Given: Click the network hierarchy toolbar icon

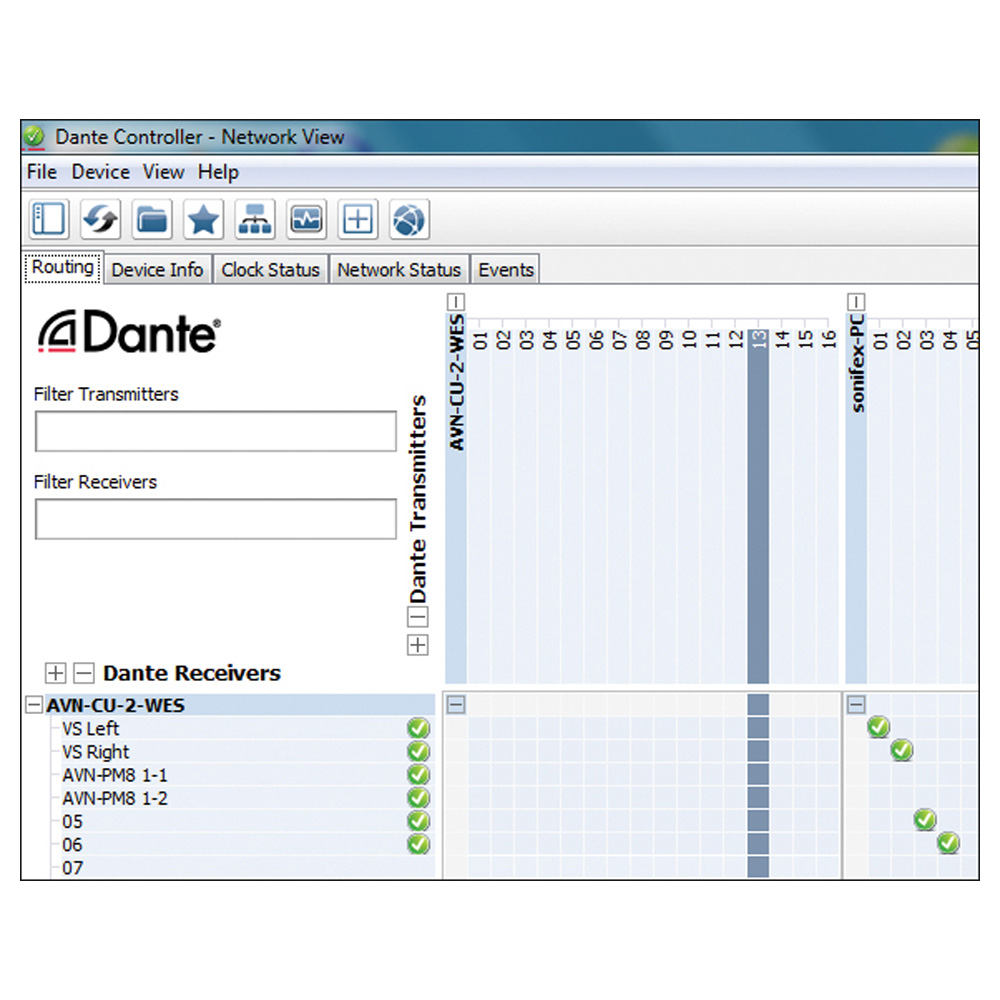Looking at the screenshot, I should pos(255,219).
